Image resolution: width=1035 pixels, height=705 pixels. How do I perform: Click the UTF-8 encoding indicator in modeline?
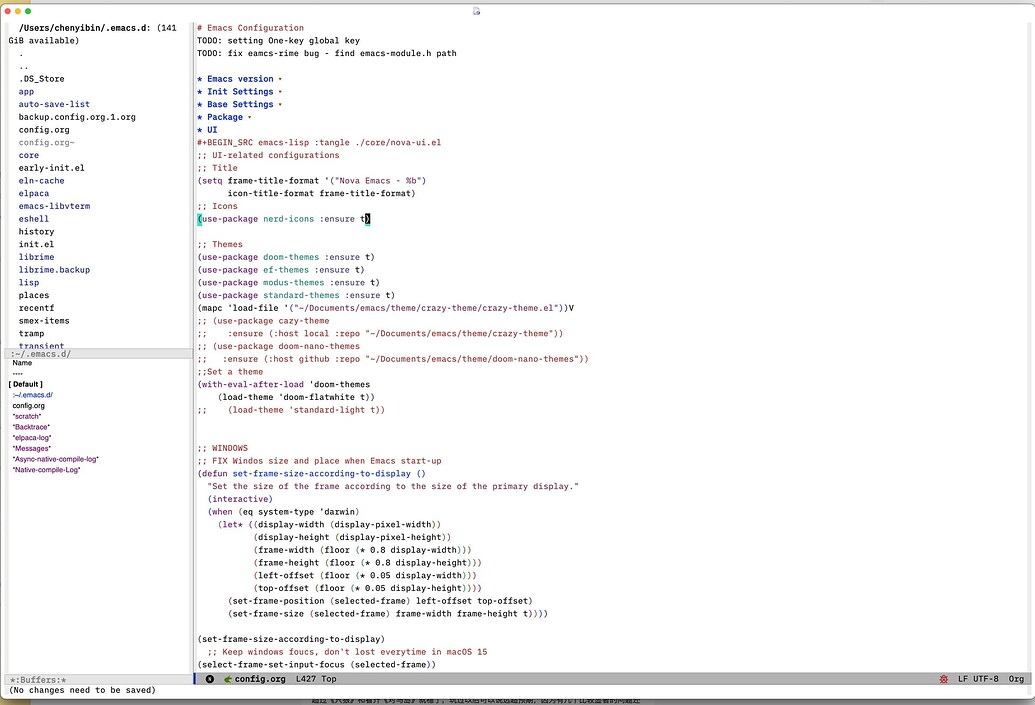(x=984, y=679)
